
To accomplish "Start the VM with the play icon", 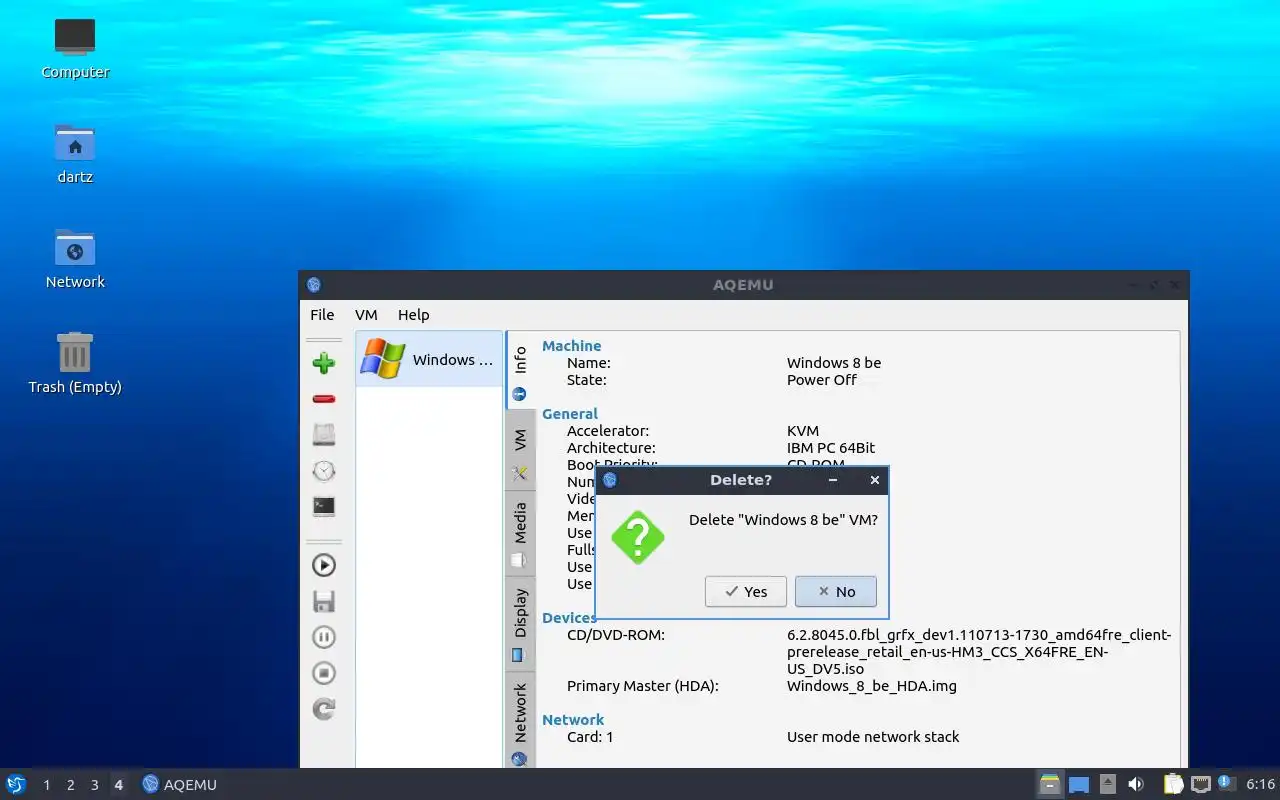I will pos(323,565).
